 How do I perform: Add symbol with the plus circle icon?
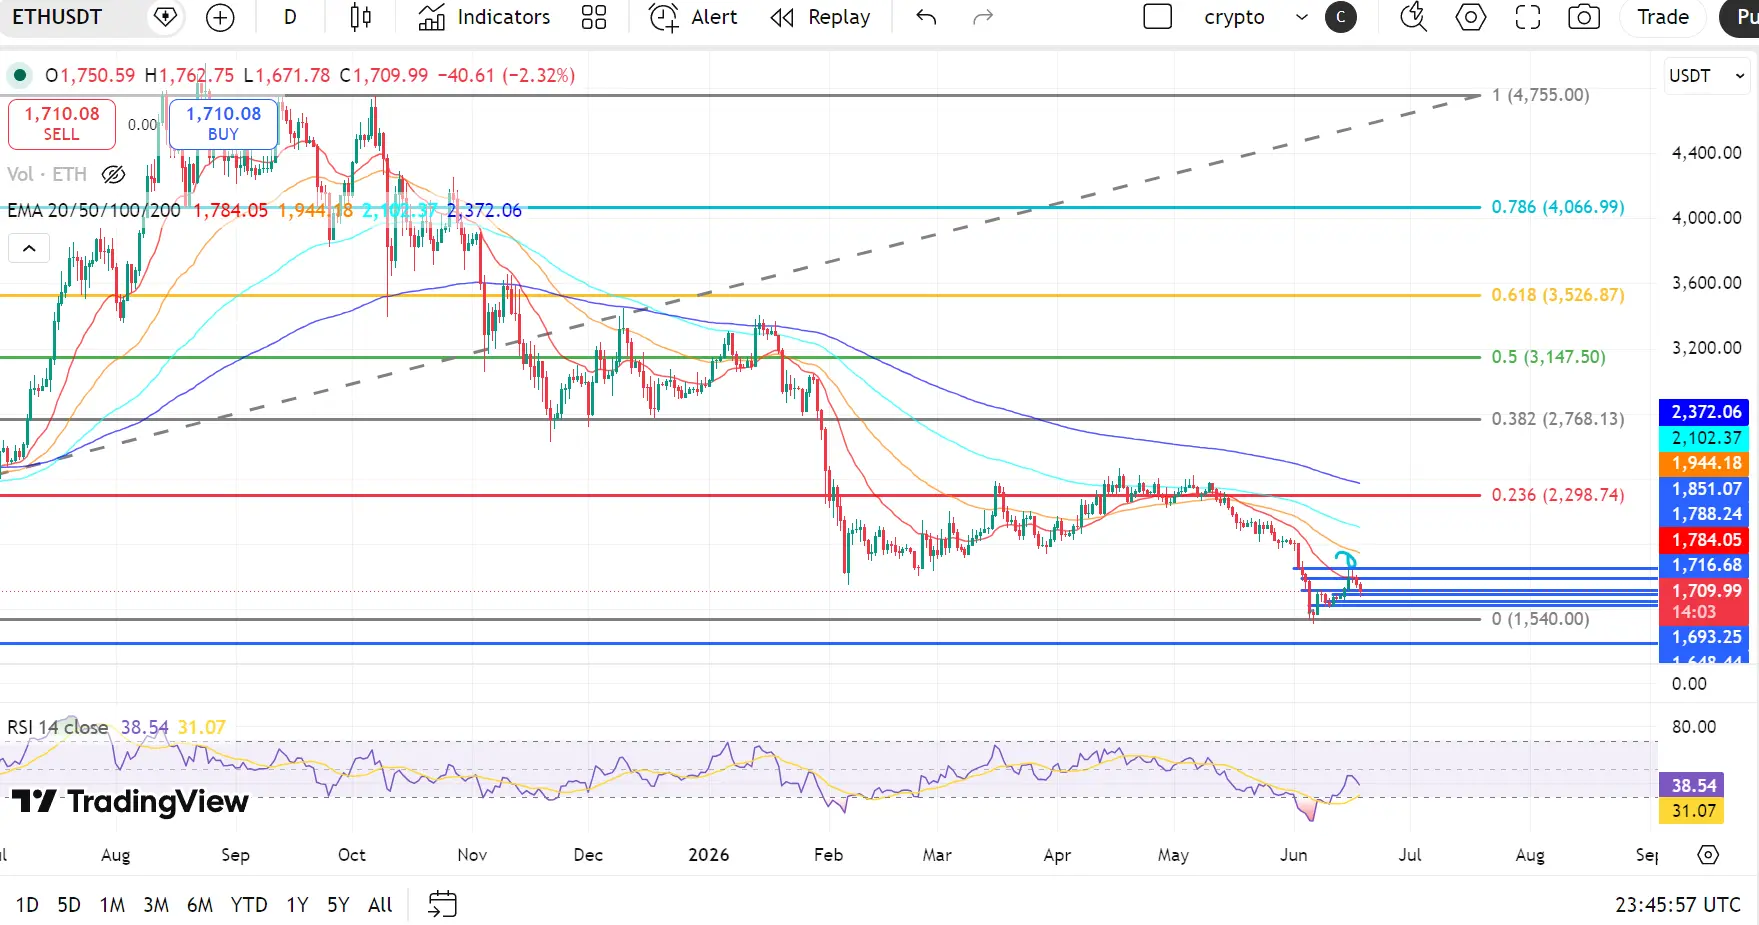pyautogui.click(x=220, y=17)
